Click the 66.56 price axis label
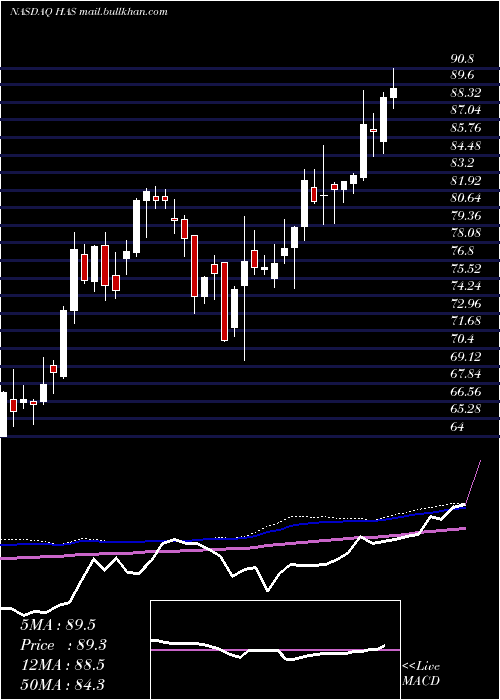 point(466,391)
